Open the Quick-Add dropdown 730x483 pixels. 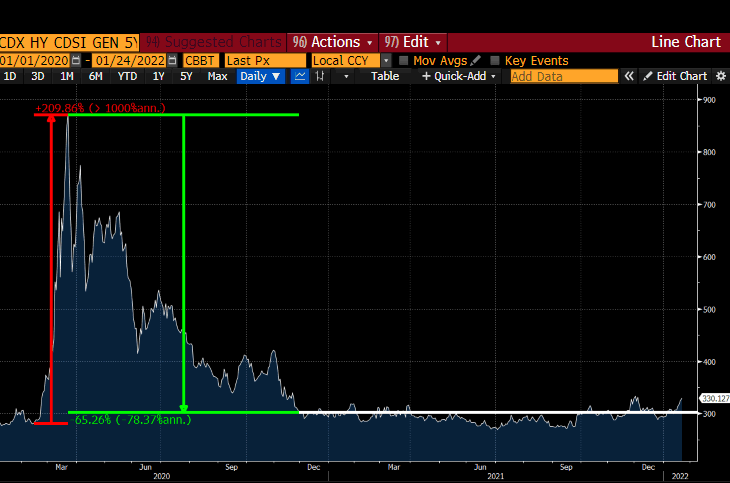point(459,76)
